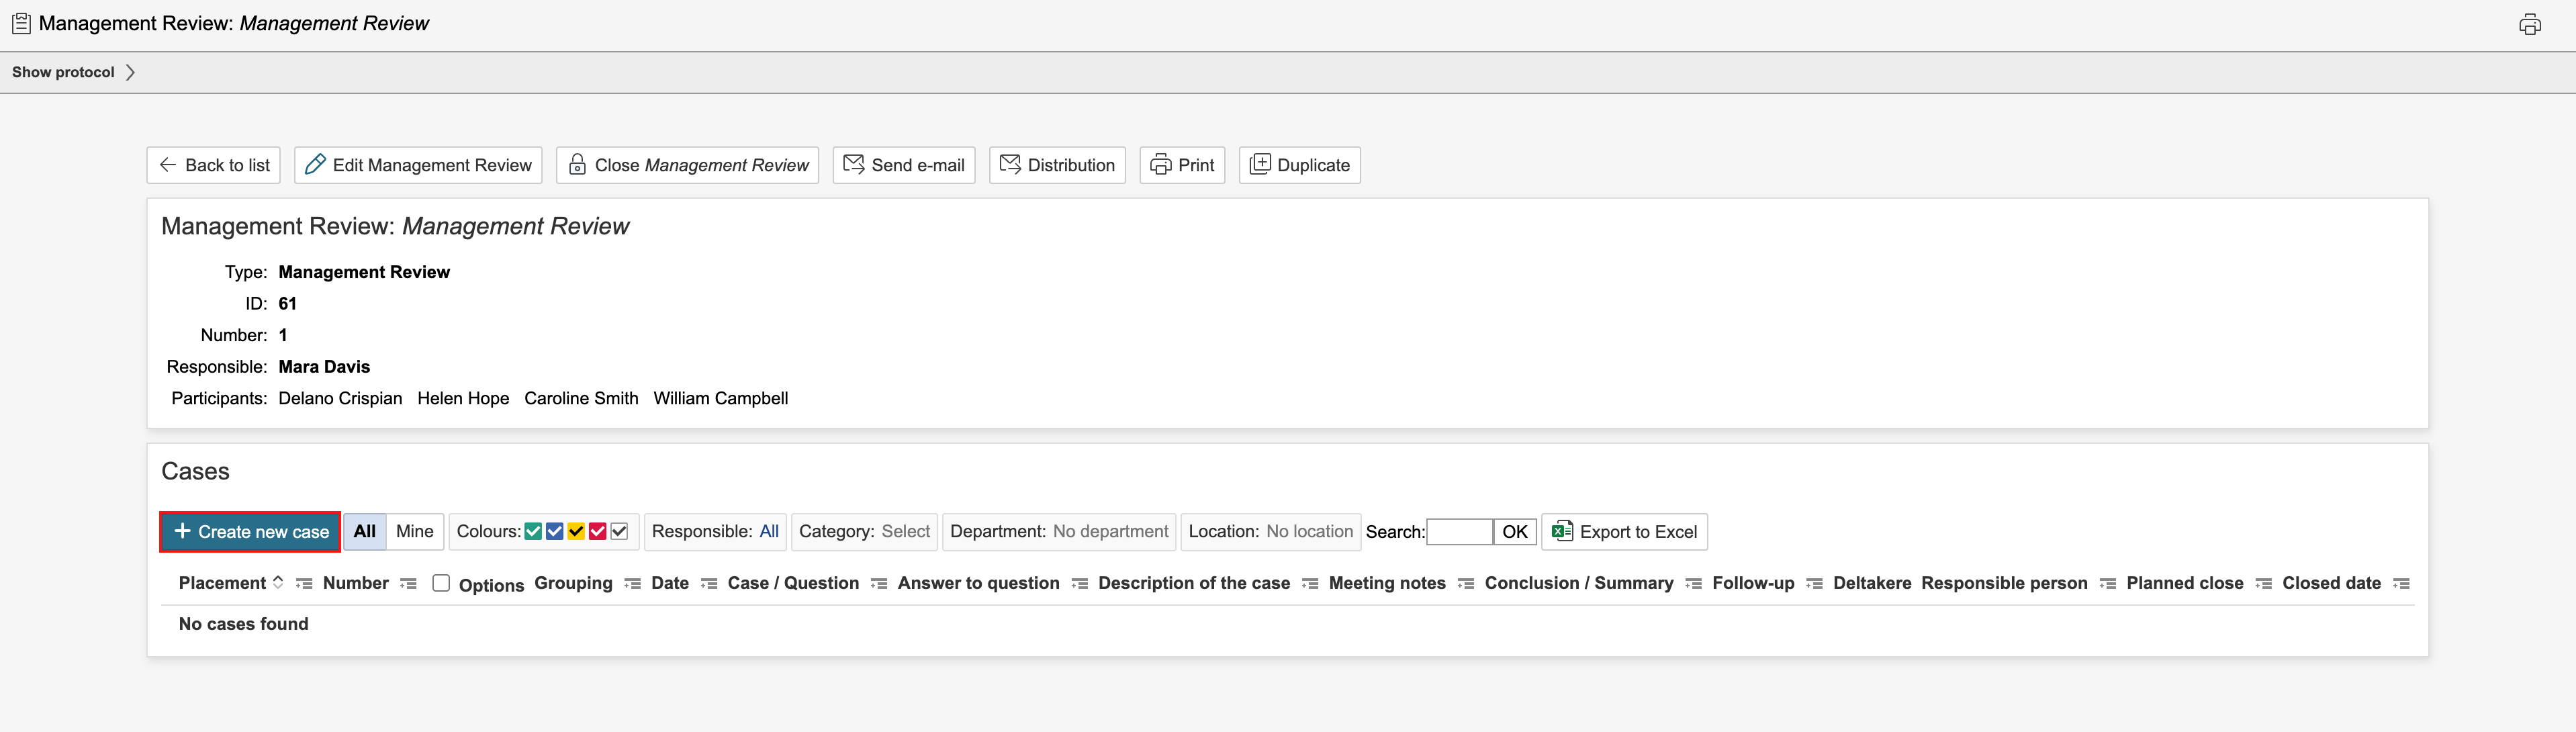Switch to the Mine cases tab

(414, 531)
